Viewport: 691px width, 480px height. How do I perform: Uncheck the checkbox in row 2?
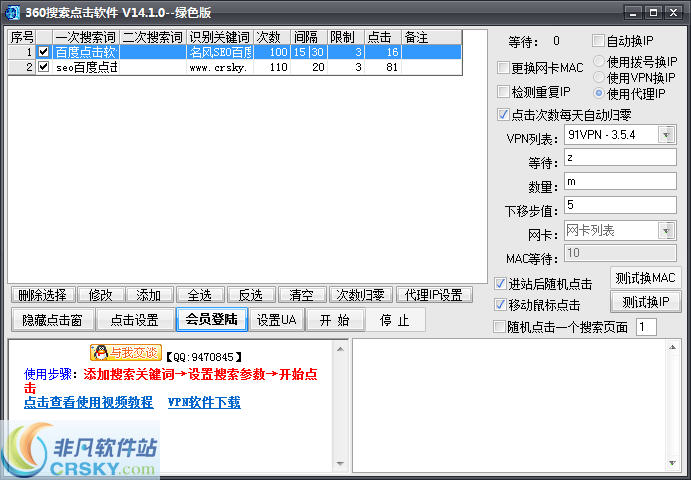click(x=43, y=67)
